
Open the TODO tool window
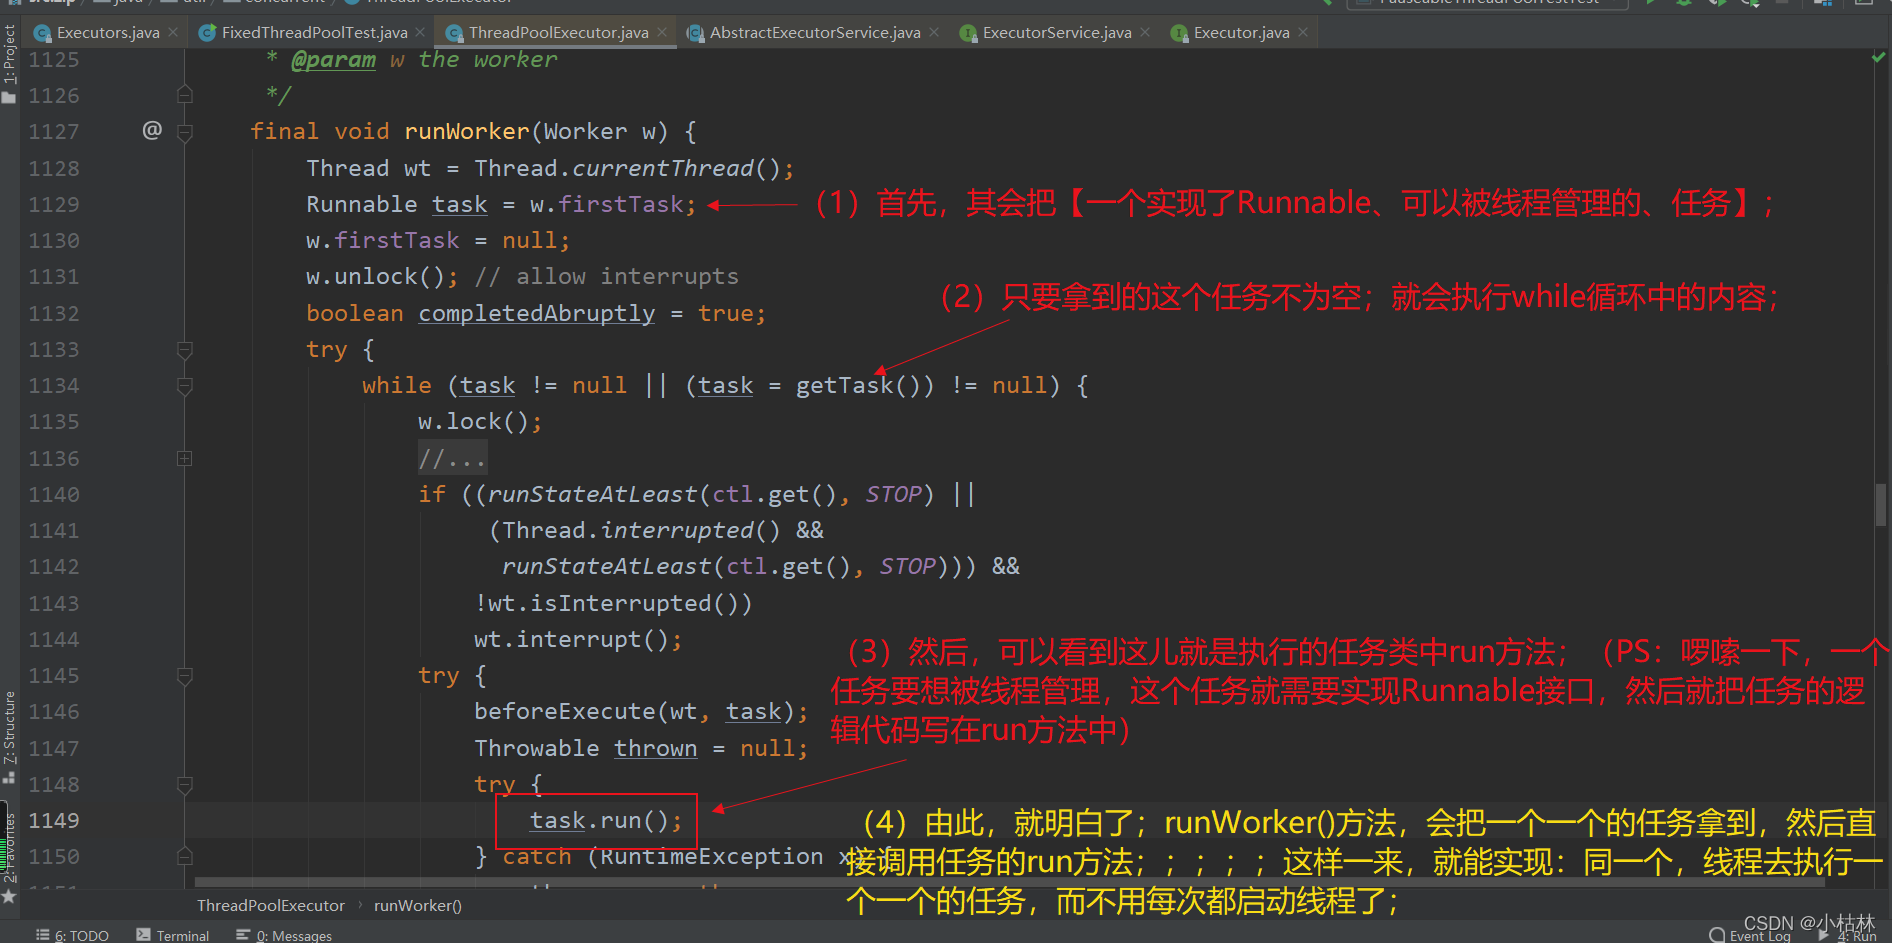[x=72, y=935]
